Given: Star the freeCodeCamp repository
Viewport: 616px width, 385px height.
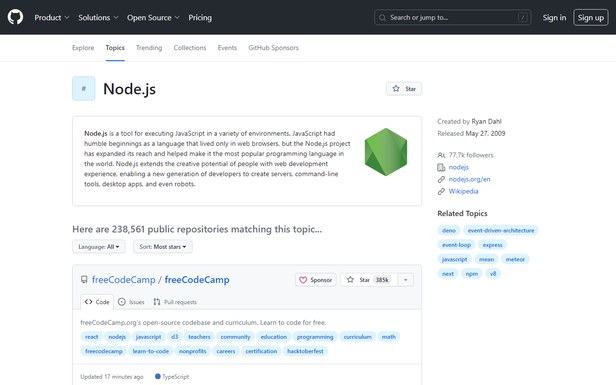Looking at the screenshot, I should [x=369, y=280].
